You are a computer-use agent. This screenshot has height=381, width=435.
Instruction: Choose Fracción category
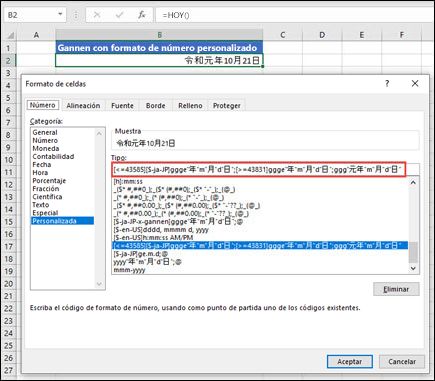tap(46, 189)
